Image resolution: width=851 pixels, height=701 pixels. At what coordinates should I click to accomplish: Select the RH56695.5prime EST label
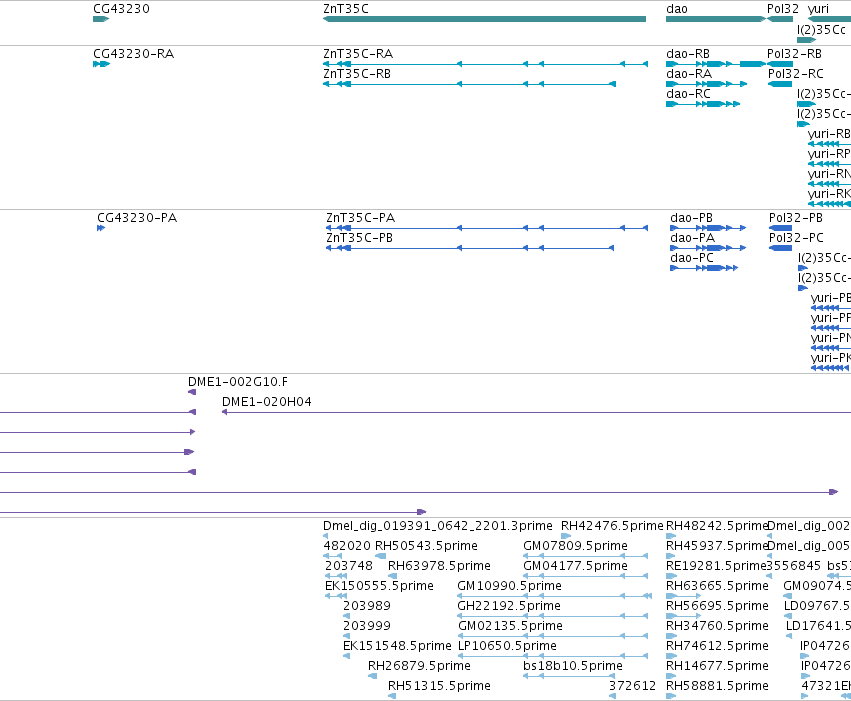pyautogui.click(x=717, y=606)
